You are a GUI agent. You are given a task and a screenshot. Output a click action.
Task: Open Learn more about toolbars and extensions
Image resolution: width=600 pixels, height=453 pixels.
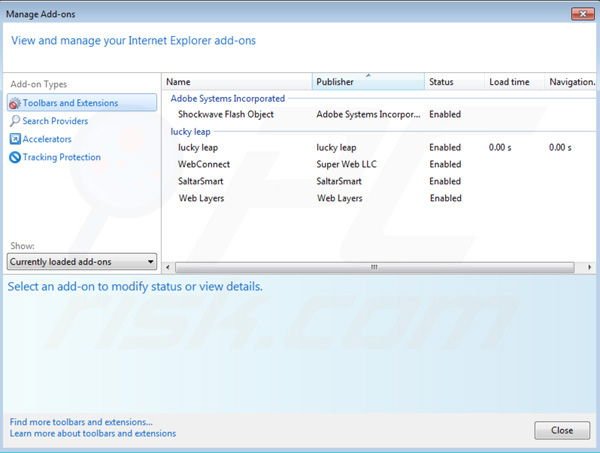point(93,434)
